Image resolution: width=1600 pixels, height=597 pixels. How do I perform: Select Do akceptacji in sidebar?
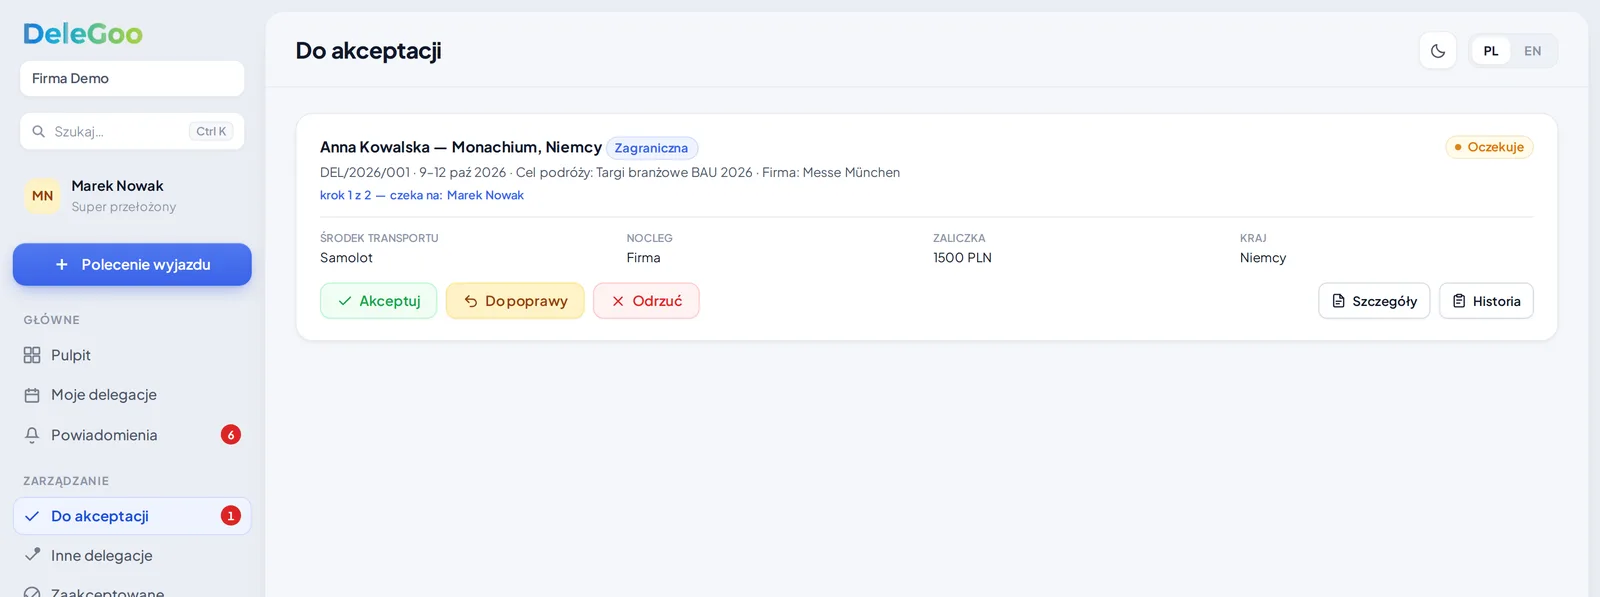pyautogui.click(x=132, y=516)
